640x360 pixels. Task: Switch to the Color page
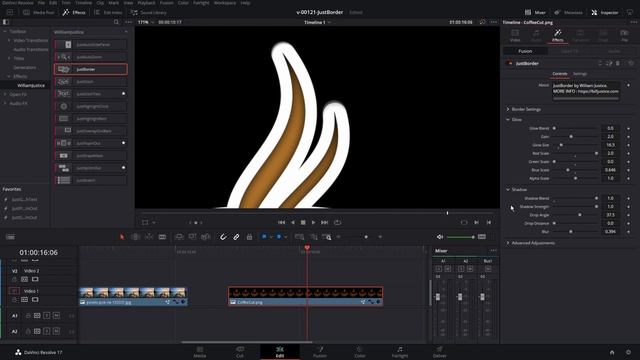[360, 352]
